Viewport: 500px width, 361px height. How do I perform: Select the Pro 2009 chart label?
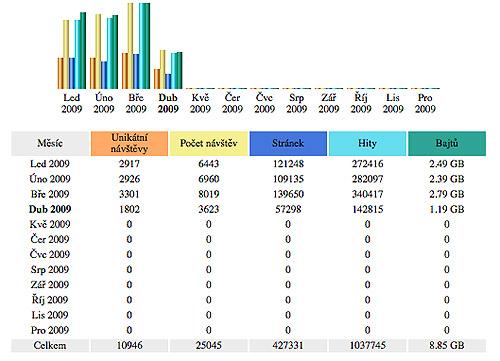[425, 103]
